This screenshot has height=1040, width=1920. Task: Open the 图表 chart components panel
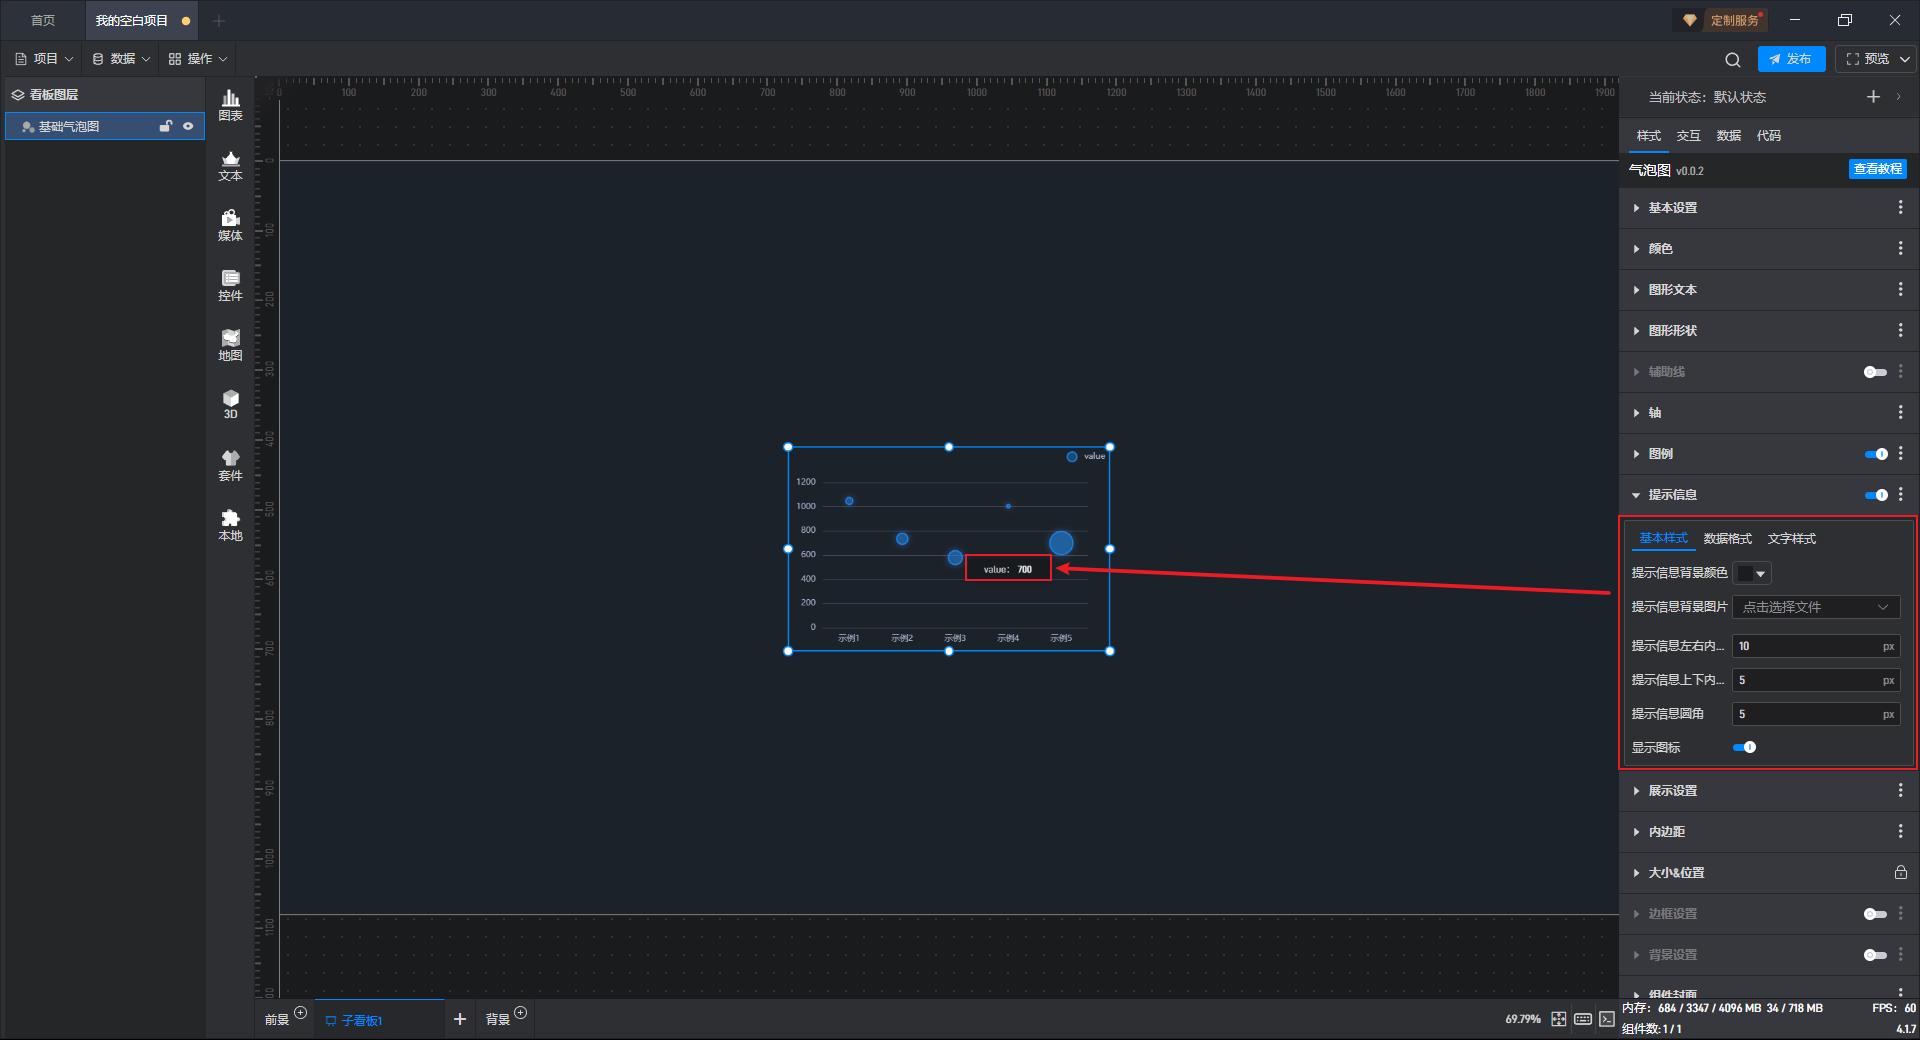click(x=230, y=105)
